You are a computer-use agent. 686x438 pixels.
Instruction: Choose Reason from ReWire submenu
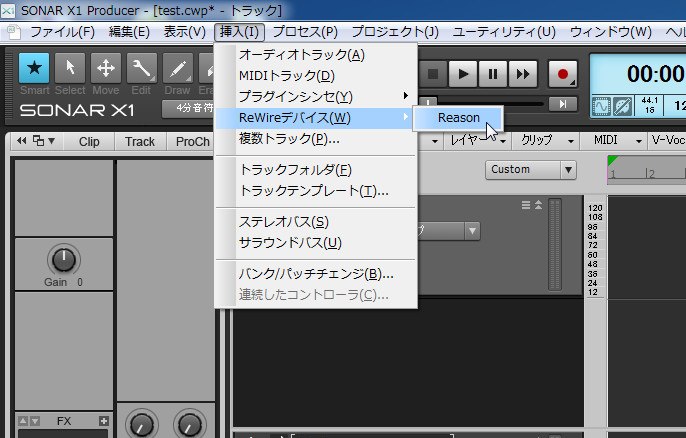coord(458,118)
